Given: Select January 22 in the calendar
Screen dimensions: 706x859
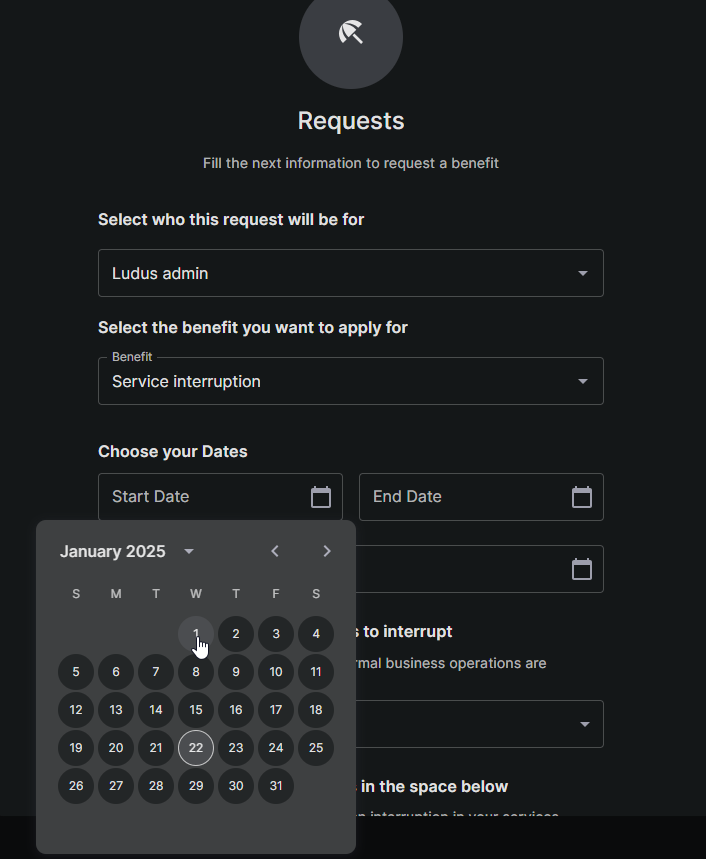Looking at the screenshot, I should [196, 748].
